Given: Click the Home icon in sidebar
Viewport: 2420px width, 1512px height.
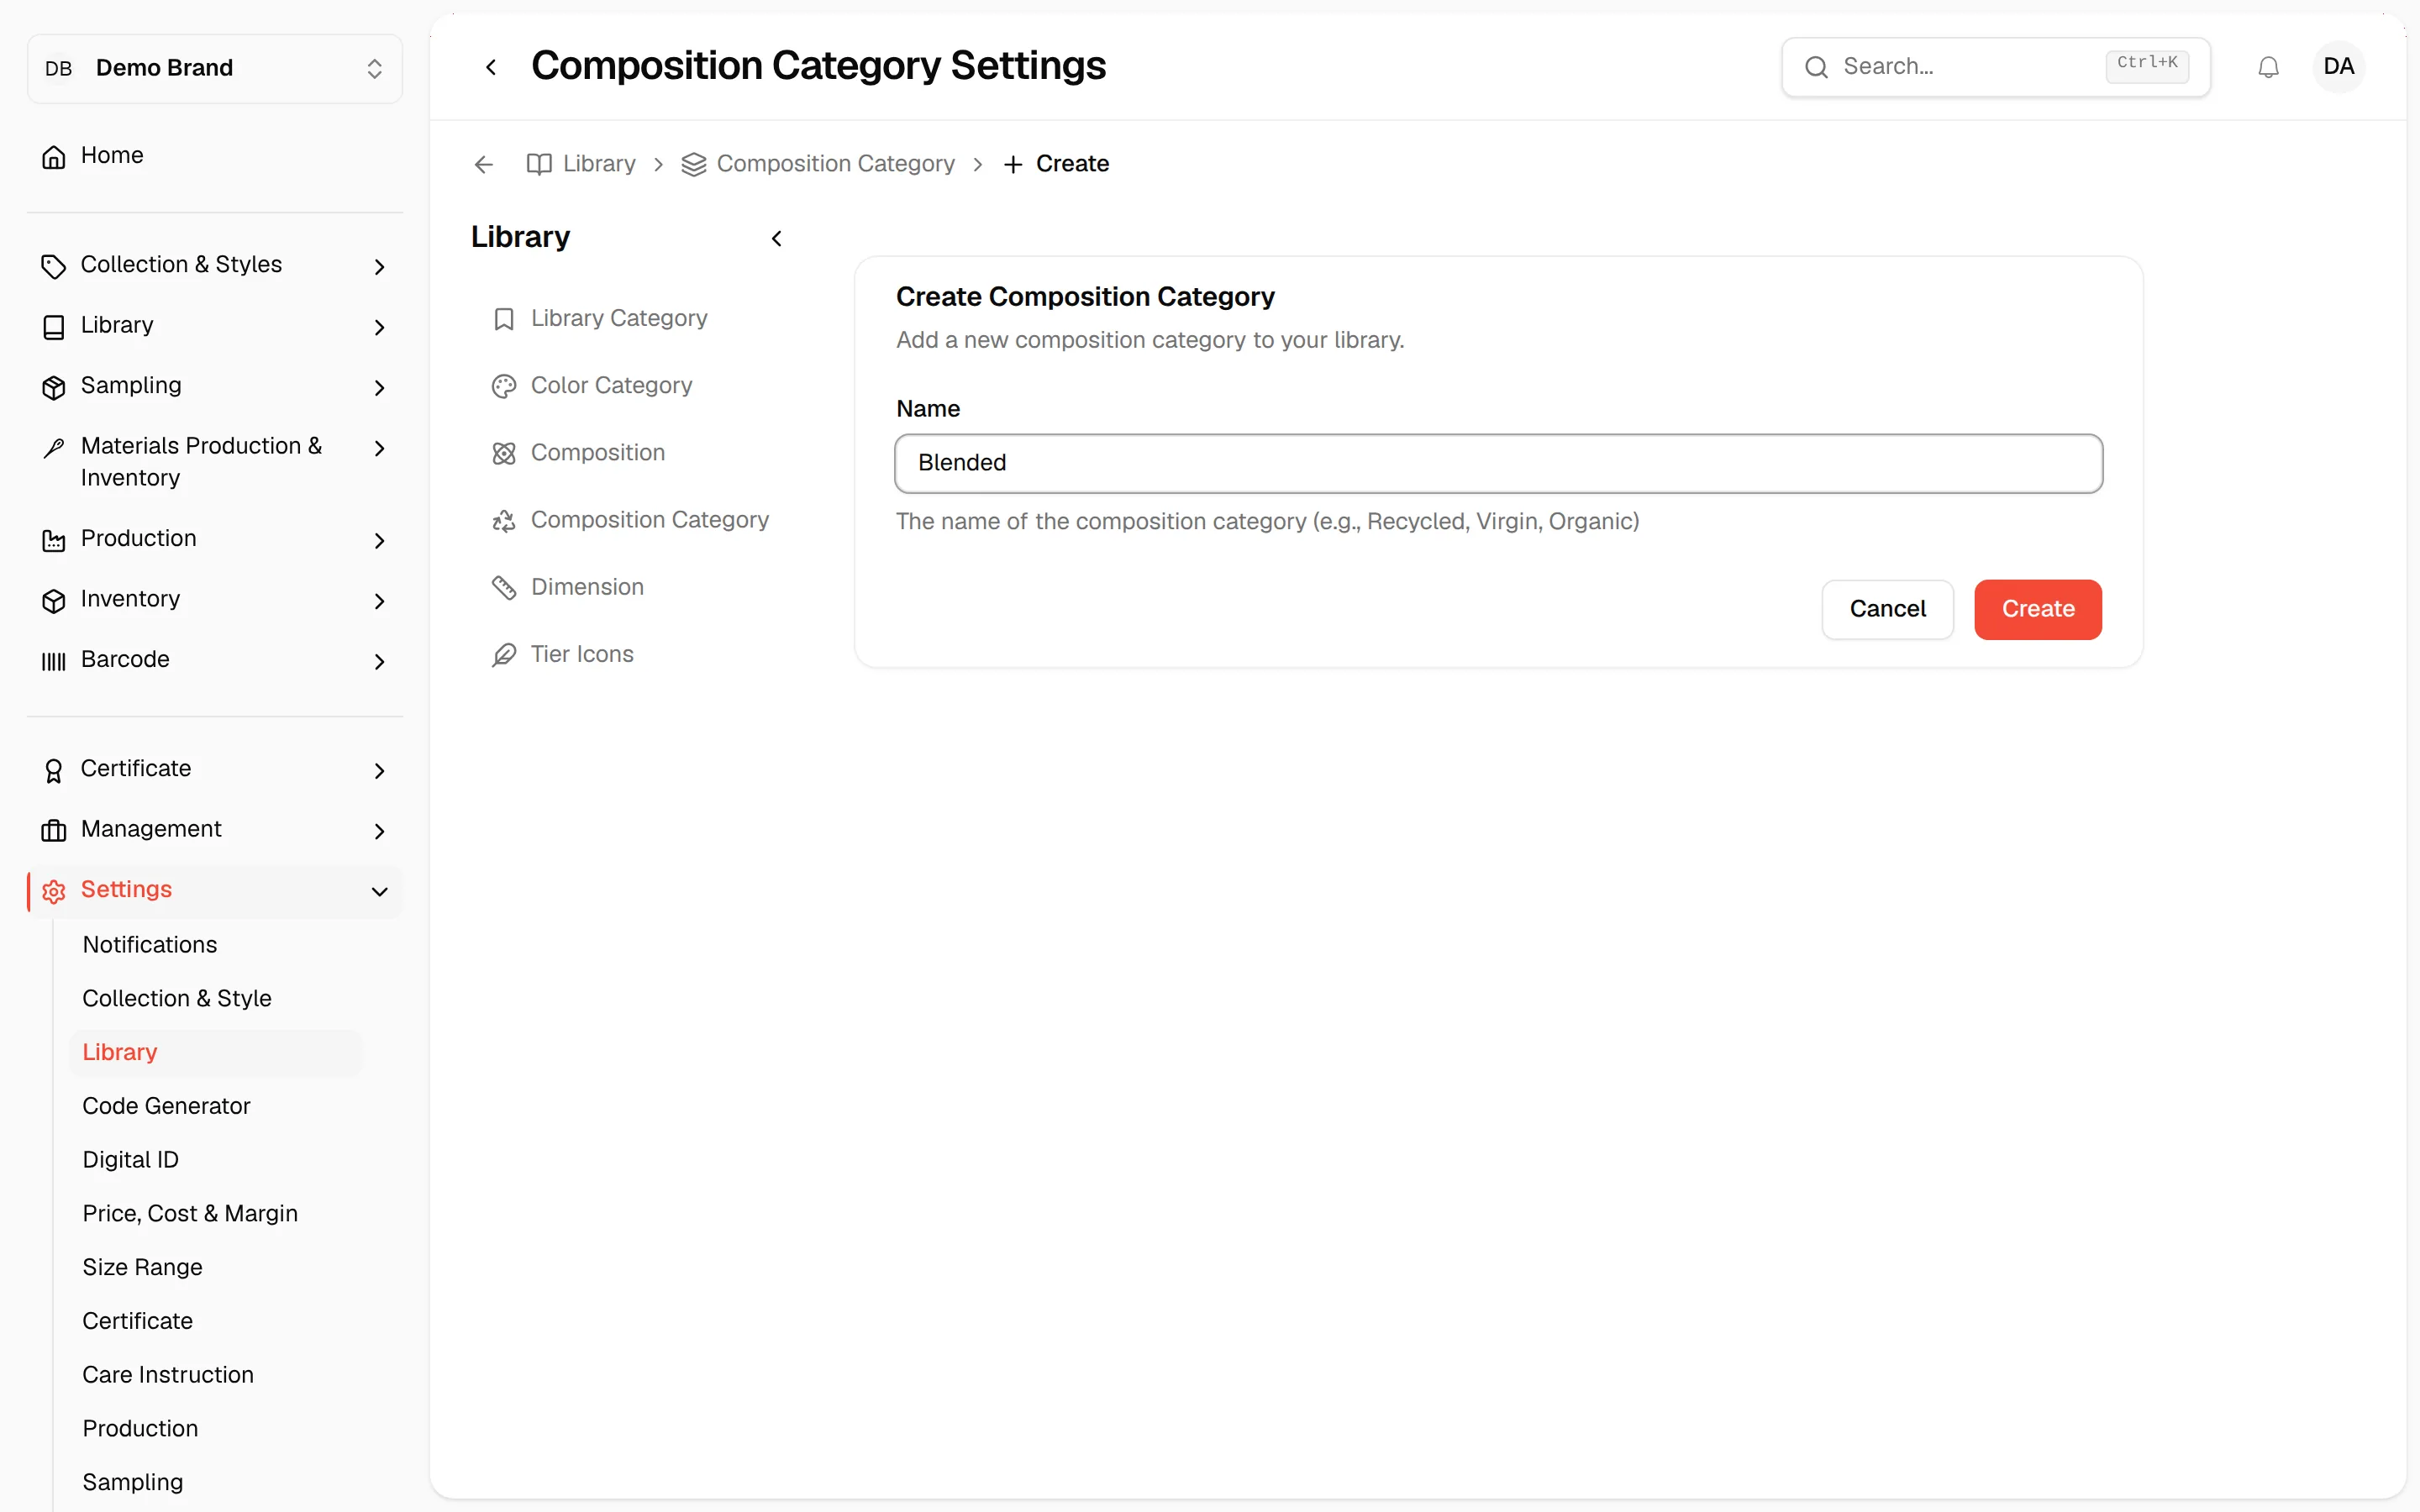Looking at the screenshot, I should (54, 156).
